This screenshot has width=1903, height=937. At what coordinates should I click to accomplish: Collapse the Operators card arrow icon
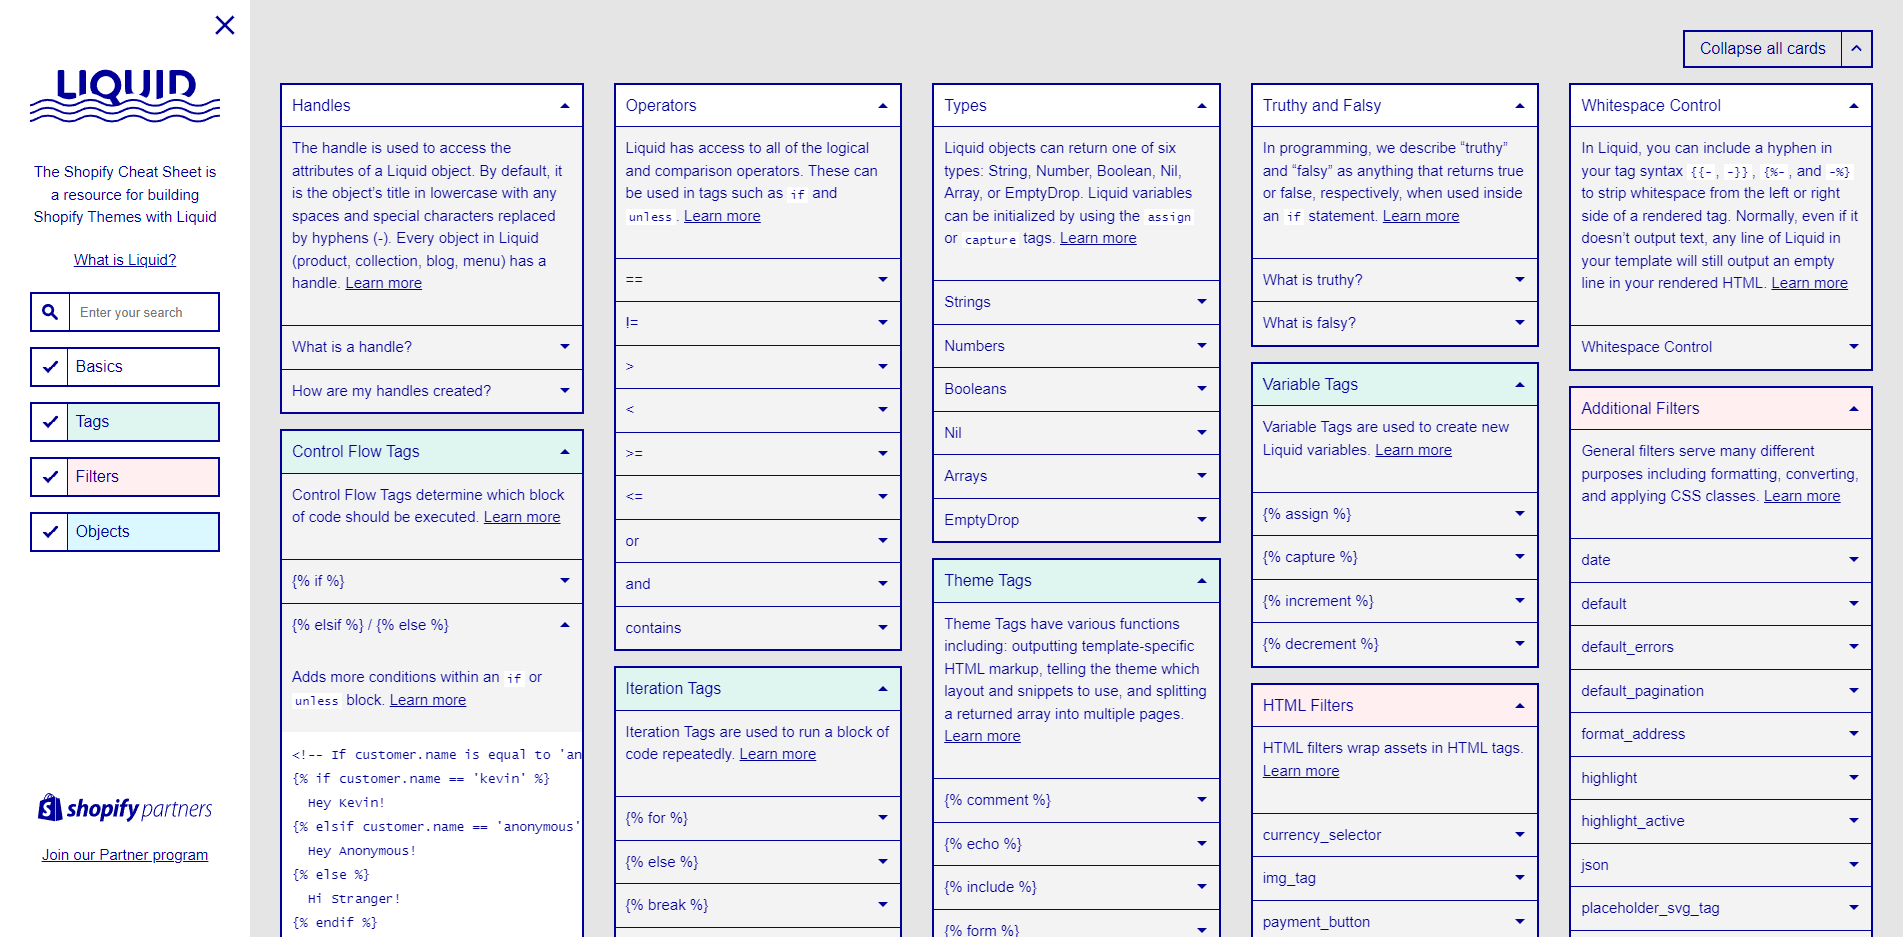coord(883,106)
